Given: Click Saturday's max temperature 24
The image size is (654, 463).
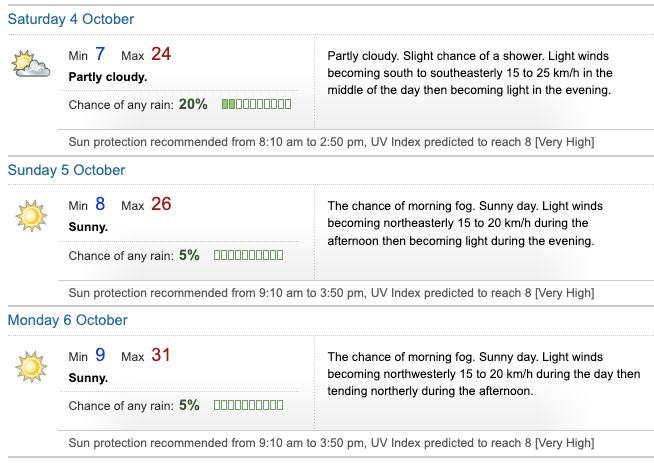Looking at the screenshot, I should tap(161, 54).
